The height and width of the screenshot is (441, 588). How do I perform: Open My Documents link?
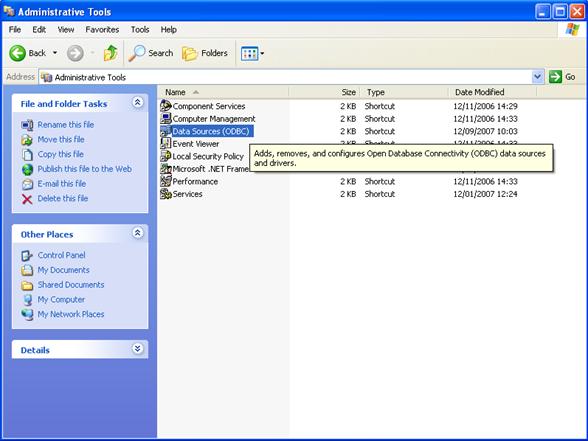point(63,270)
